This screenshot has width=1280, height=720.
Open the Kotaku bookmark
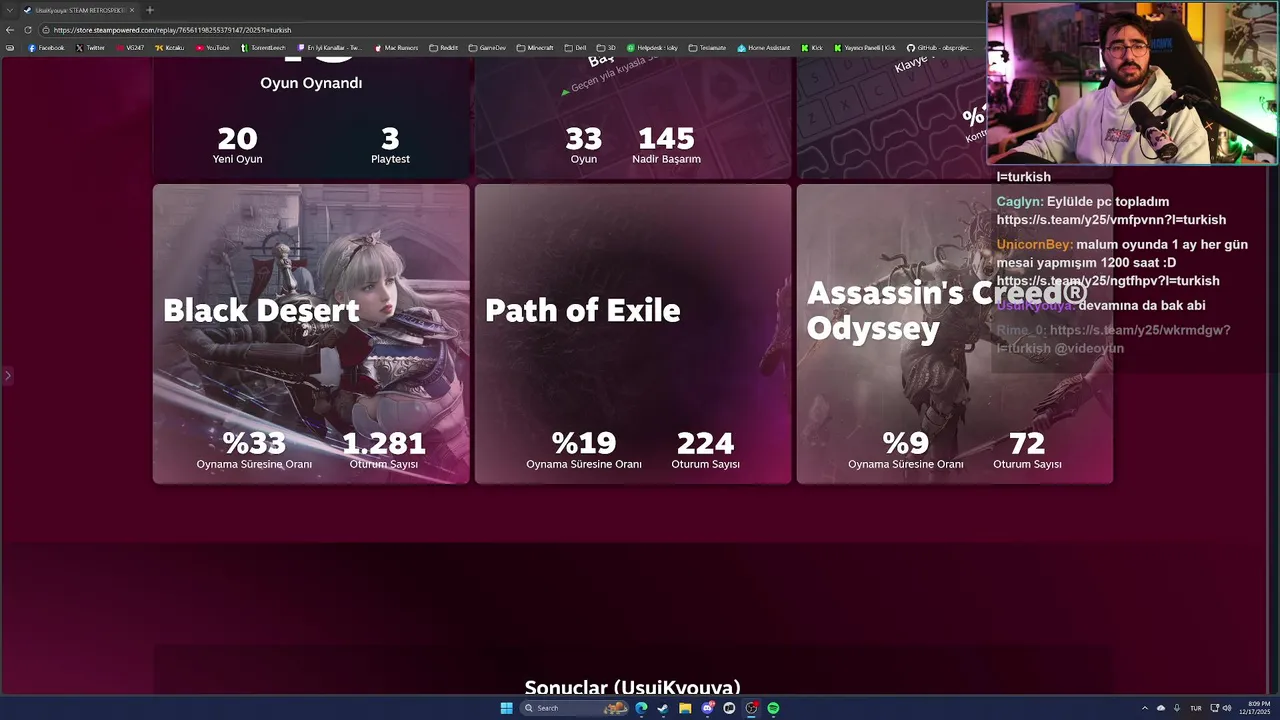[x=170, y=48]
